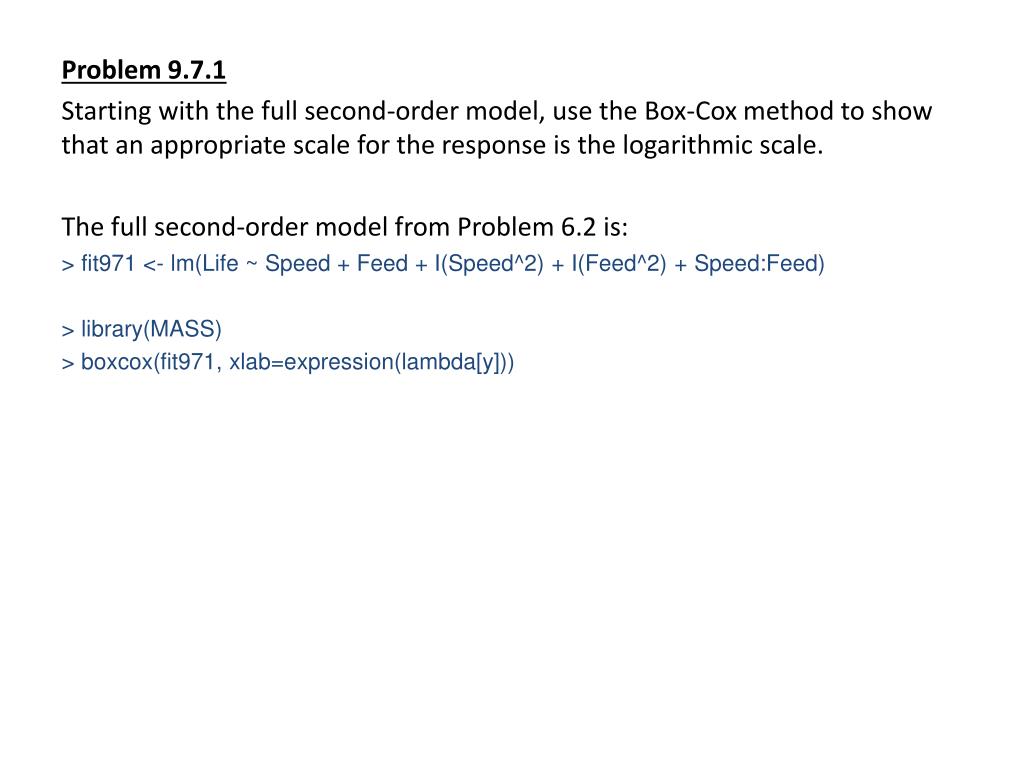Click the prompt symbol before boxcox
Viewport: 1024px width, 768px height.
[68, 364]
